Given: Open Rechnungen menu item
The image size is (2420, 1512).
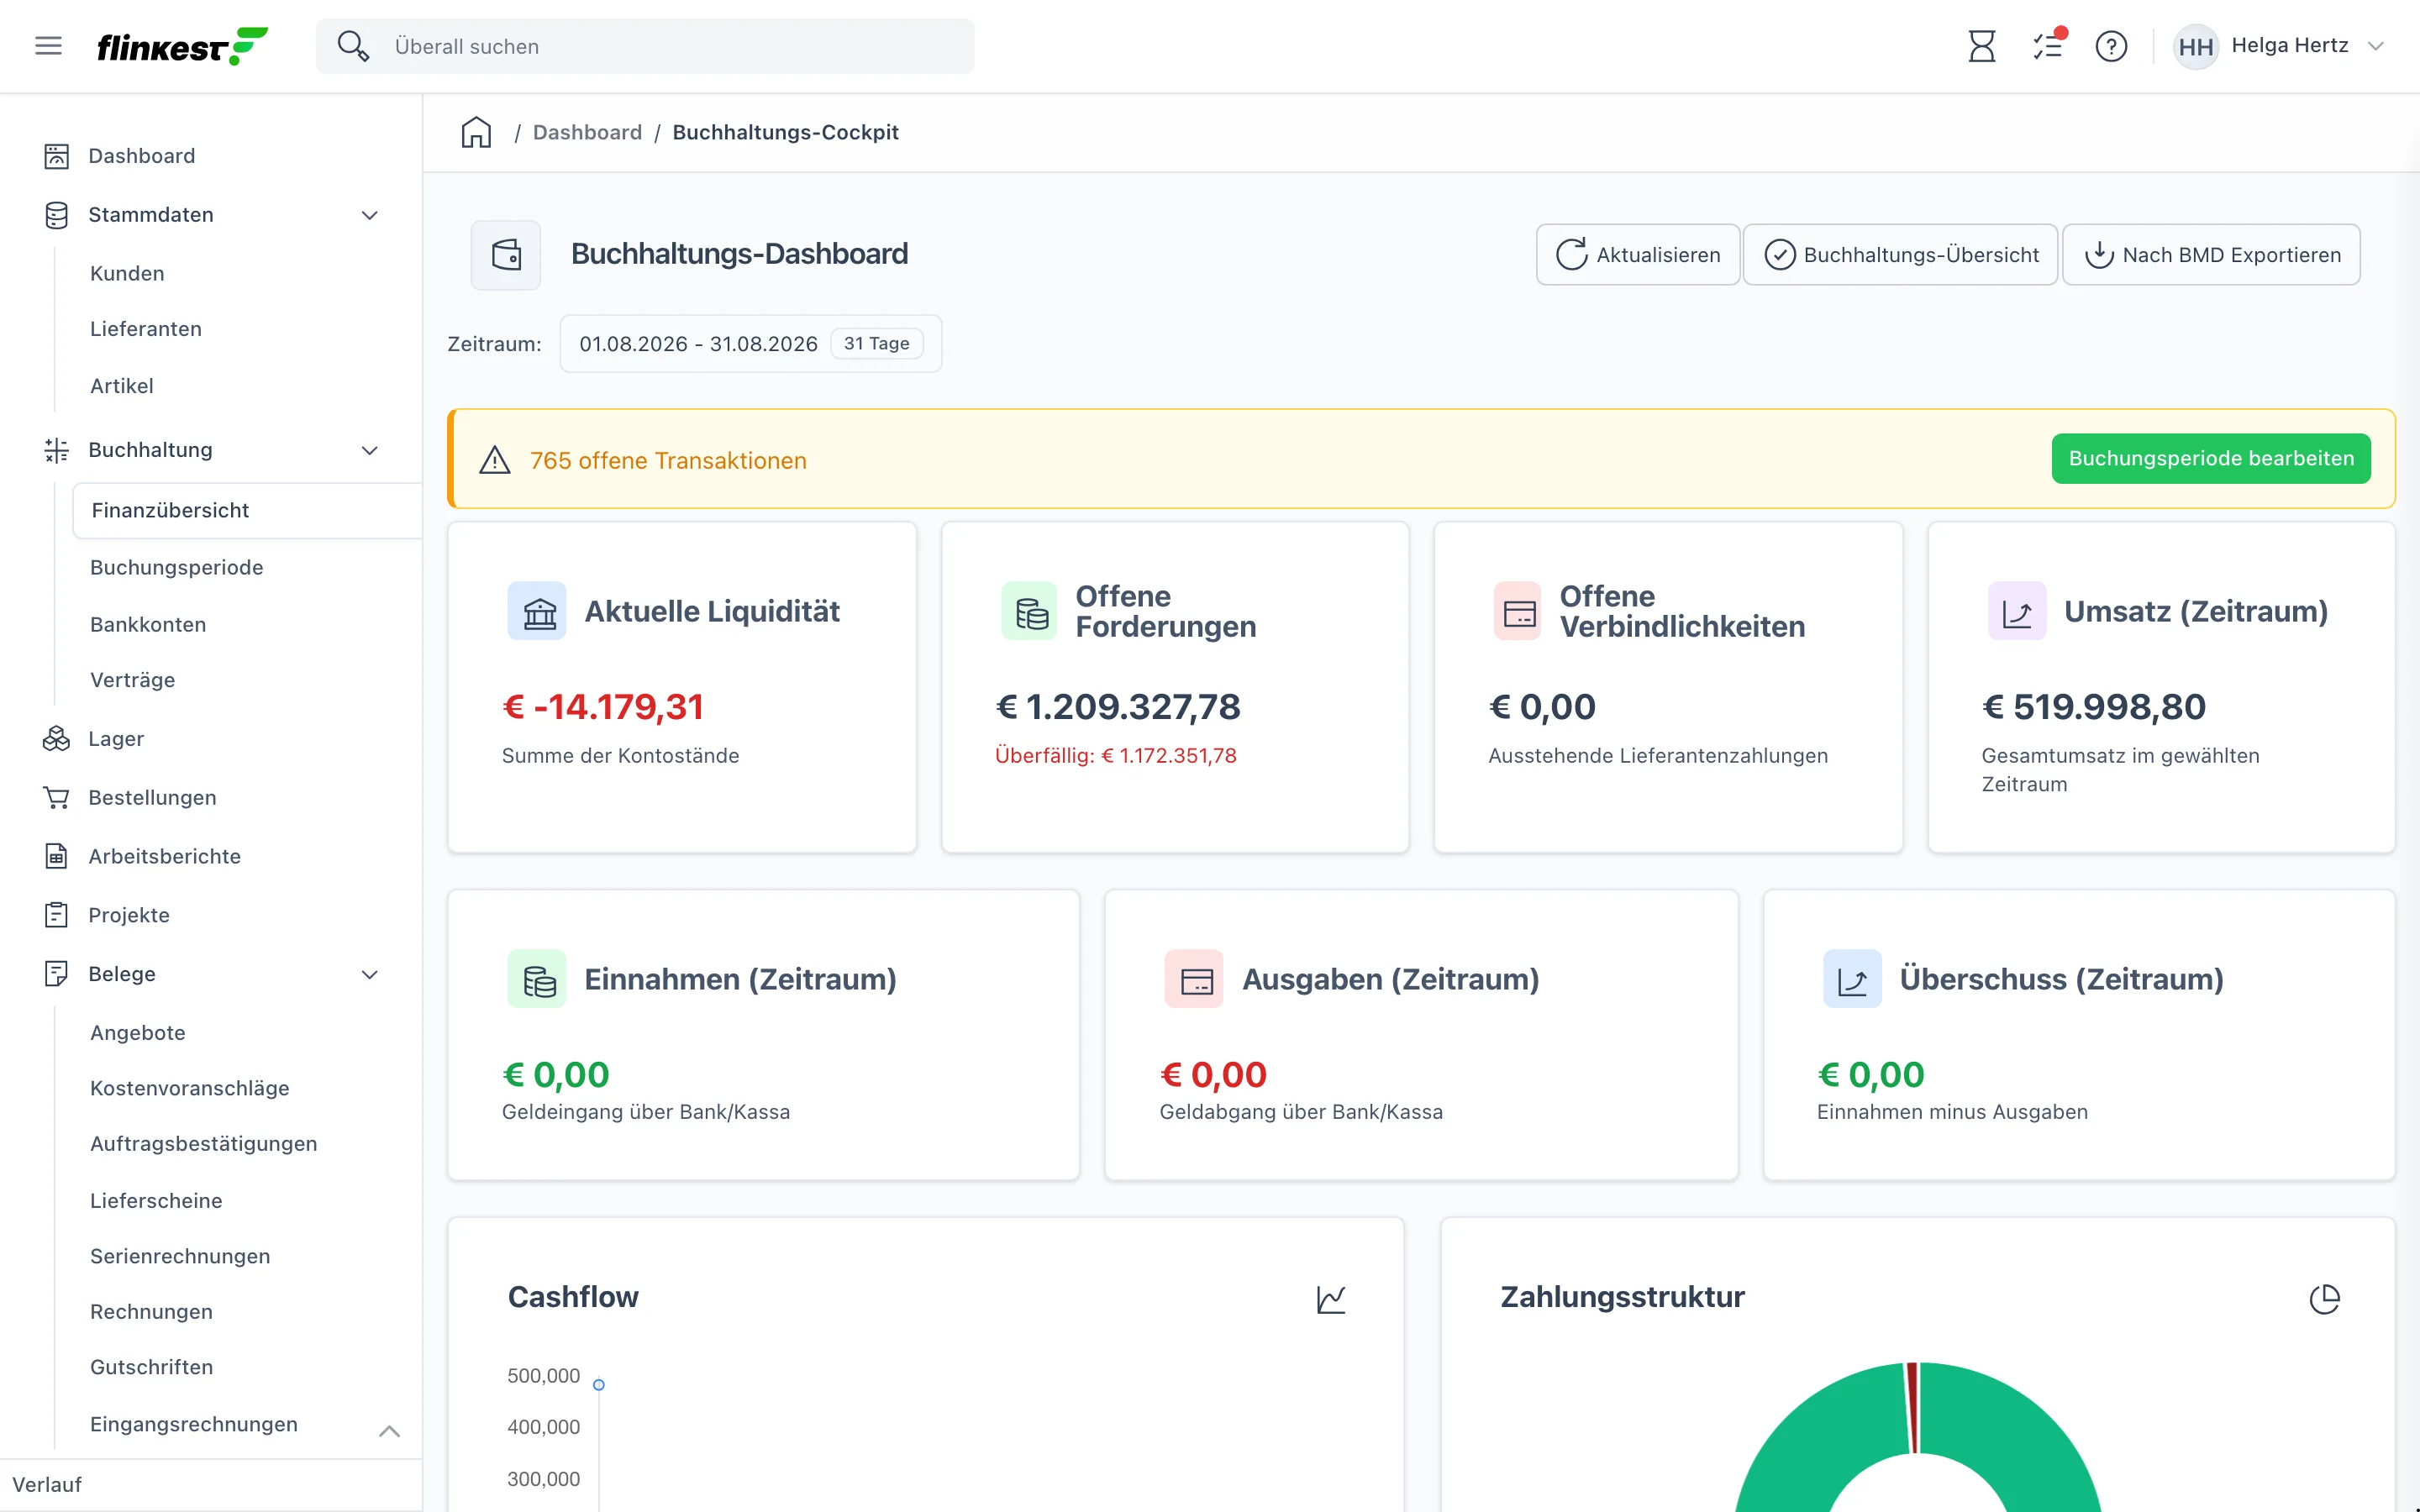Looking at the screenshot, I should pos(151,1311).
